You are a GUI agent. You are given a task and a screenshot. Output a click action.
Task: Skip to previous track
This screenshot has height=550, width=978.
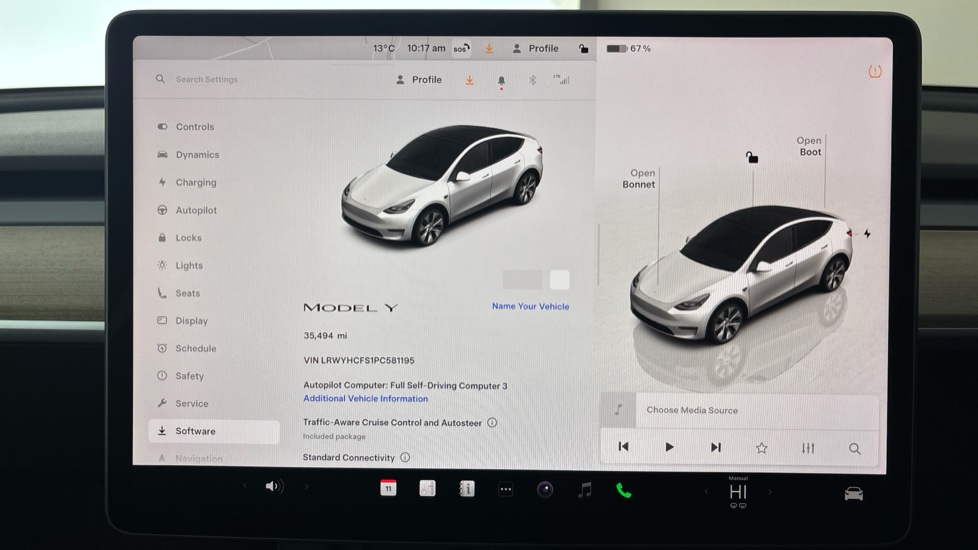point(623,447)
